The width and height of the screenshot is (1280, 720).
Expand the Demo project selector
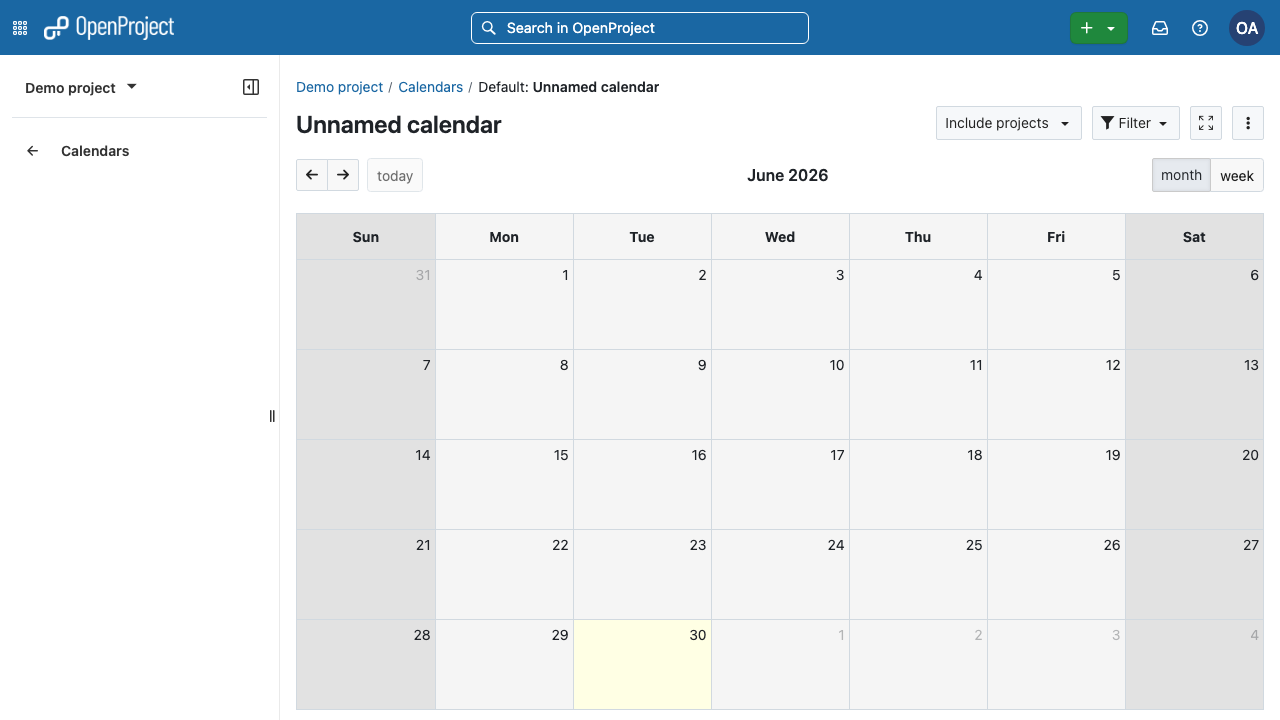pyautogui.click(x=81, y=88)
